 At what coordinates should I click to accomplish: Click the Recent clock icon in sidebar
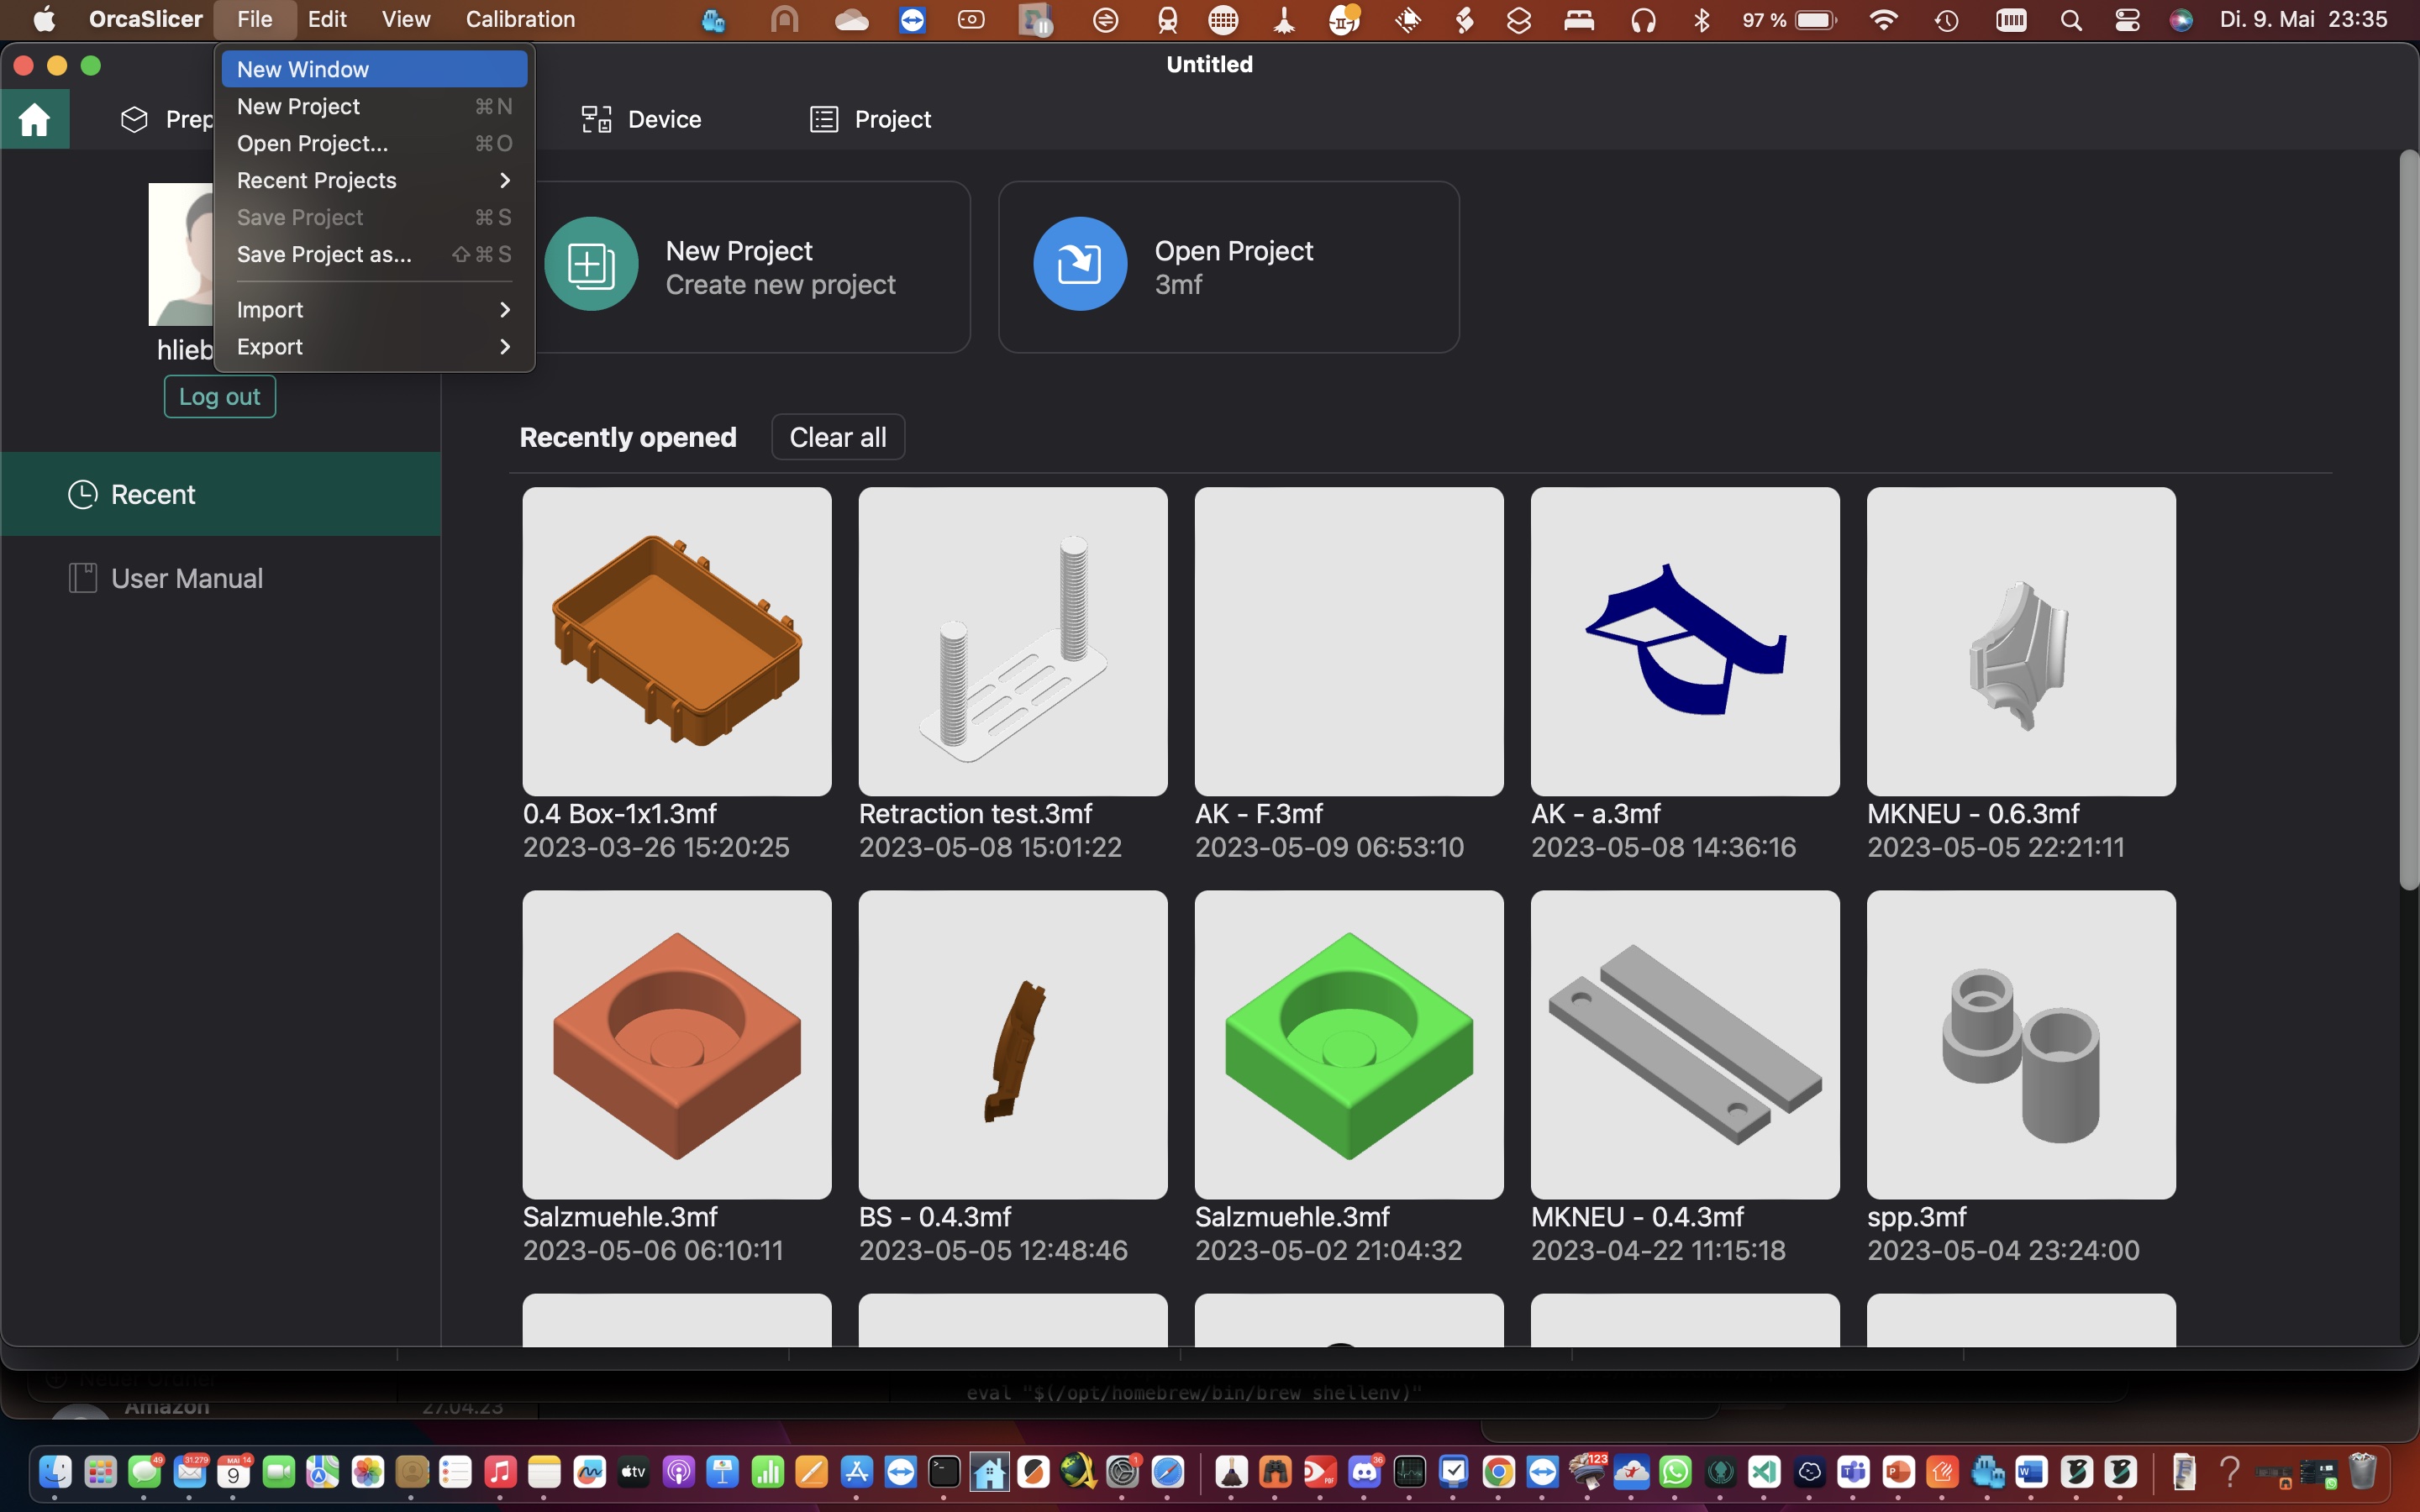pyautogui.click(x=82, y=494)
